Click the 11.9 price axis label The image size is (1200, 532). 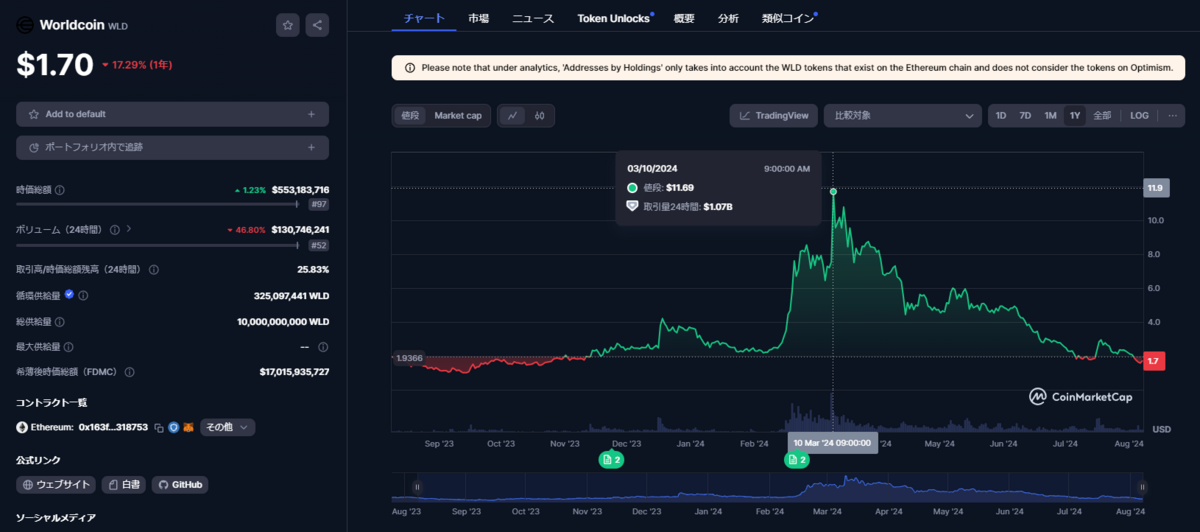[1155, 188]
